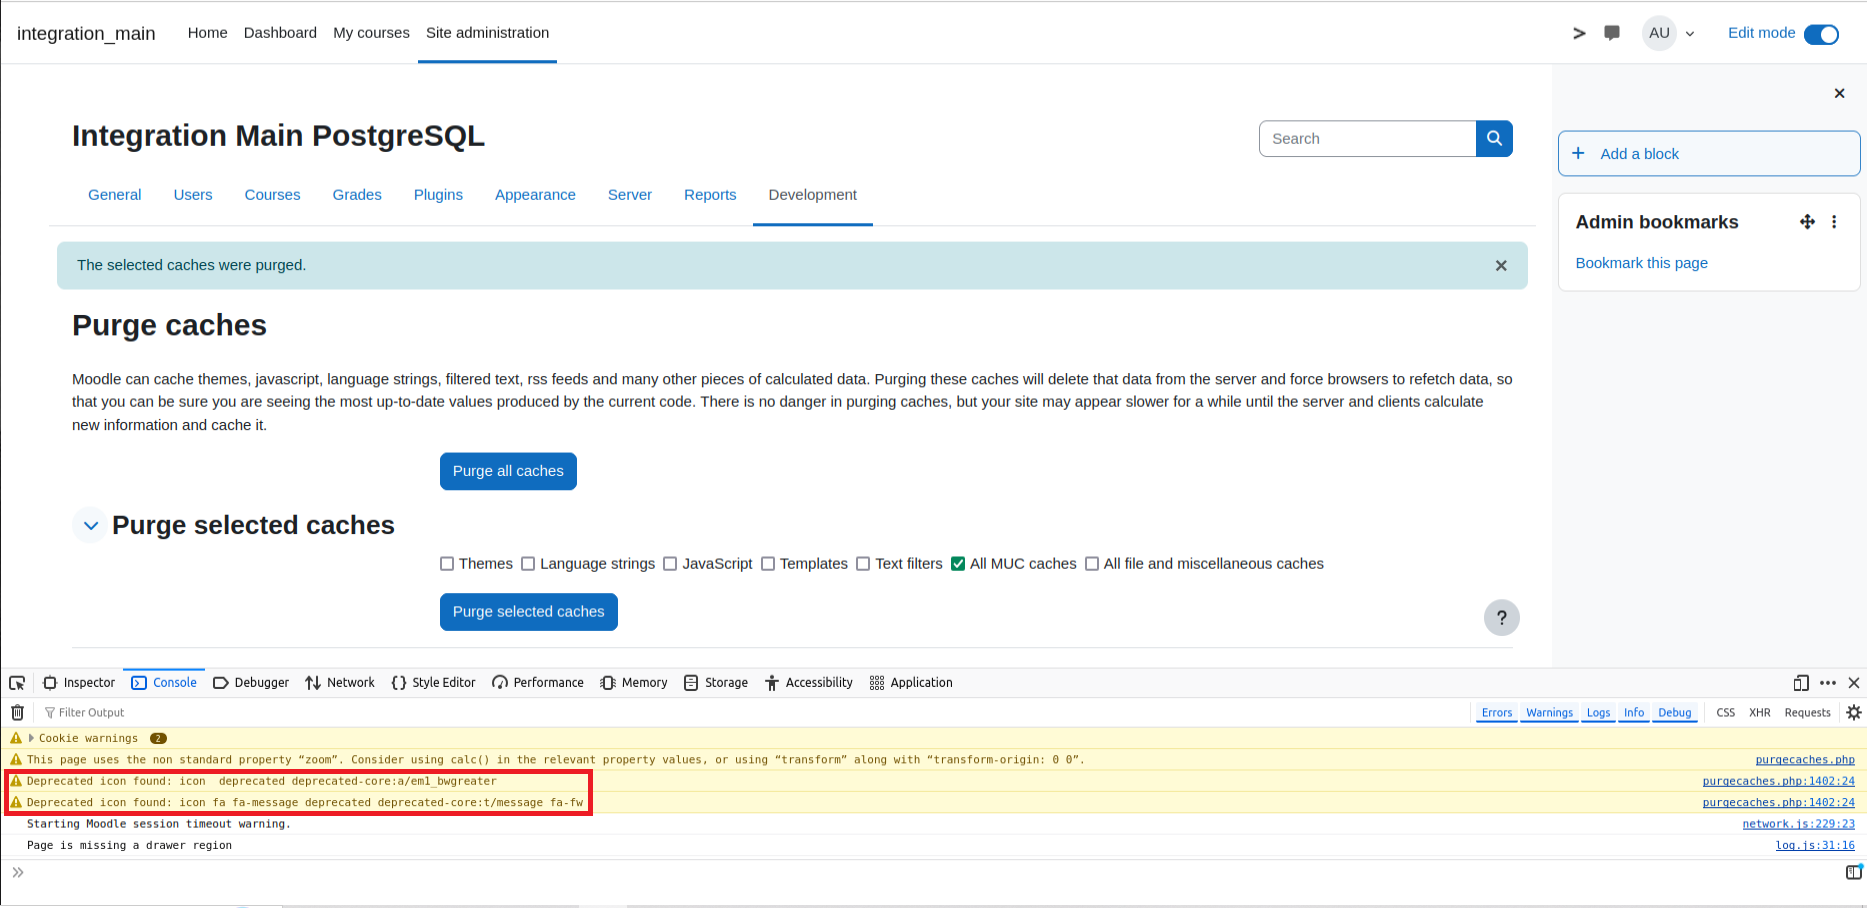The image size is (1867, 908).
Task: Check the Themes checkbox
Action: tap(447, 564)
